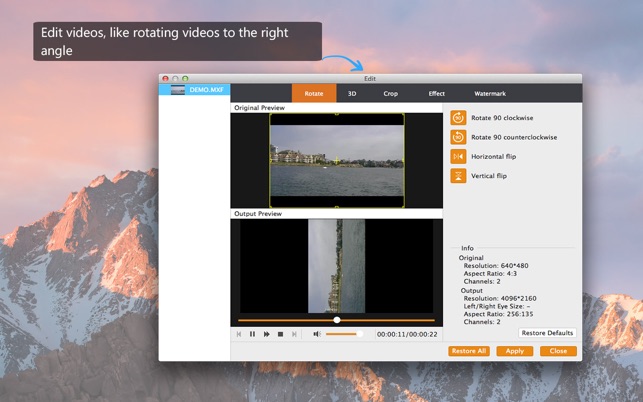This screenshot has height=402, width=643.
Task: Switch to the 3D tab
Action: pos(352,93)
